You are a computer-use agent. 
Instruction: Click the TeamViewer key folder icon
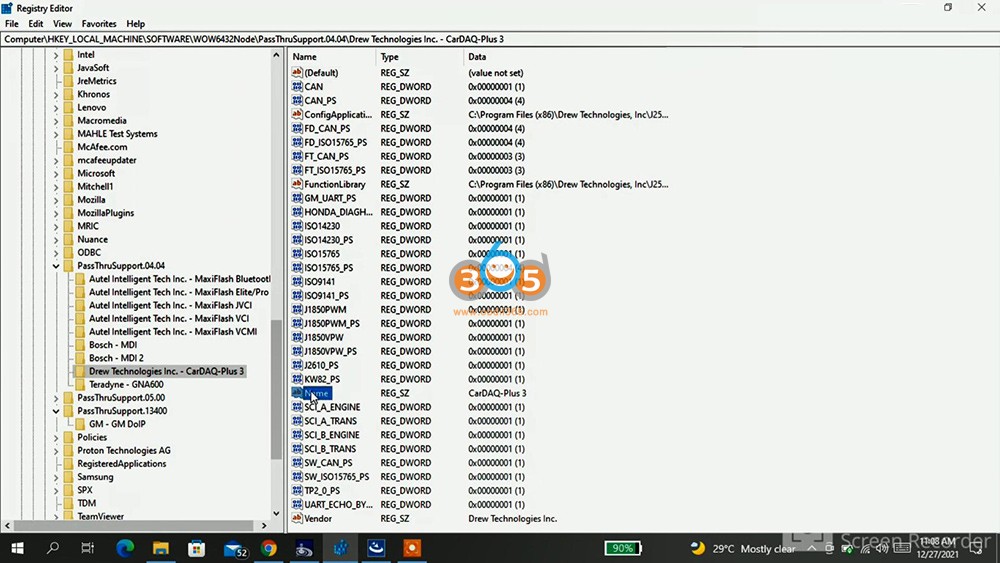[68, 516]
